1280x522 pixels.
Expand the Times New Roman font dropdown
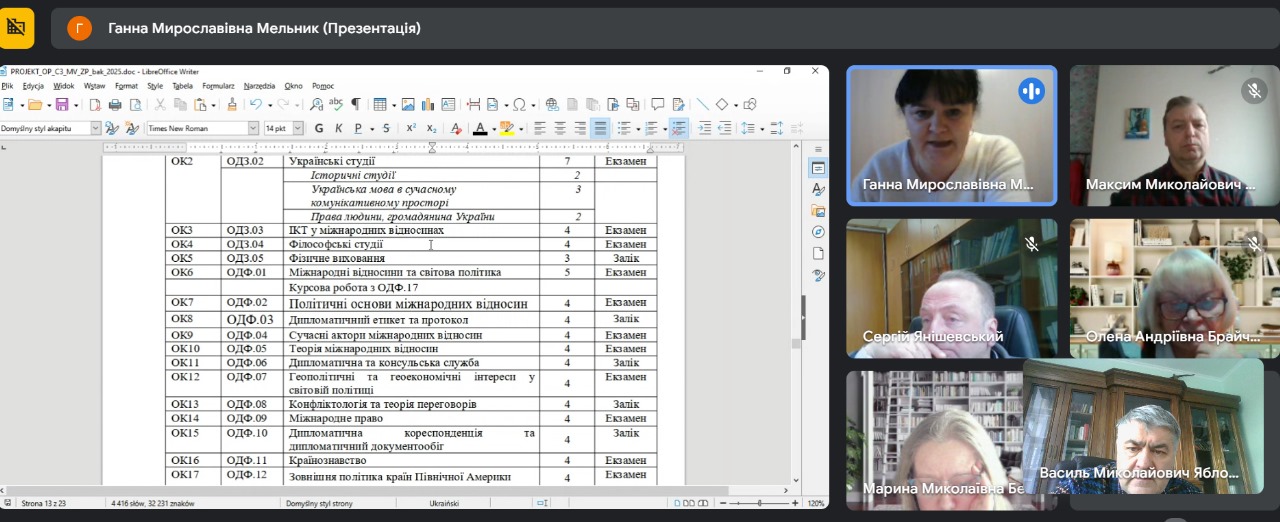[x=253, y=128]
